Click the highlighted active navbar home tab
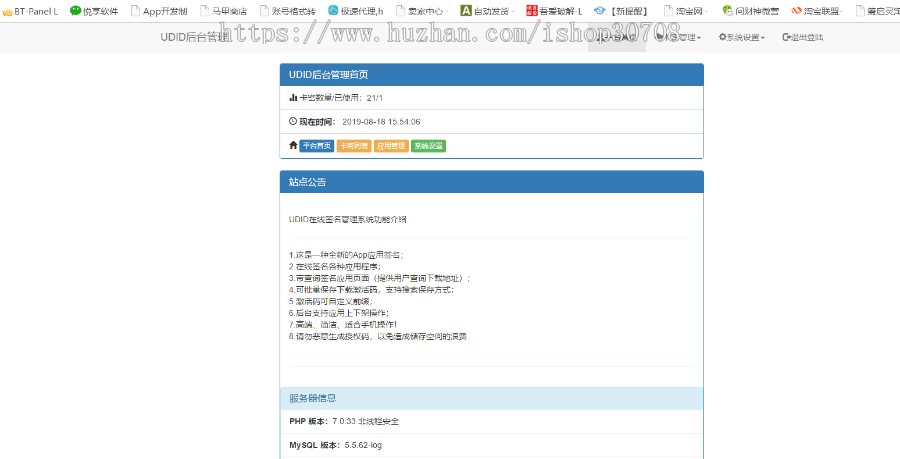 (x=616, y=37)
